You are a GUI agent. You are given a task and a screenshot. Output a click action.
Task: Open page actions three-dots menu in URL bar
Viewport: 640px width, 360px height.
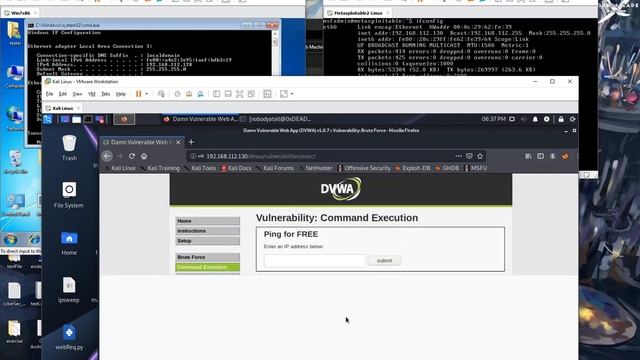(458, 156)
